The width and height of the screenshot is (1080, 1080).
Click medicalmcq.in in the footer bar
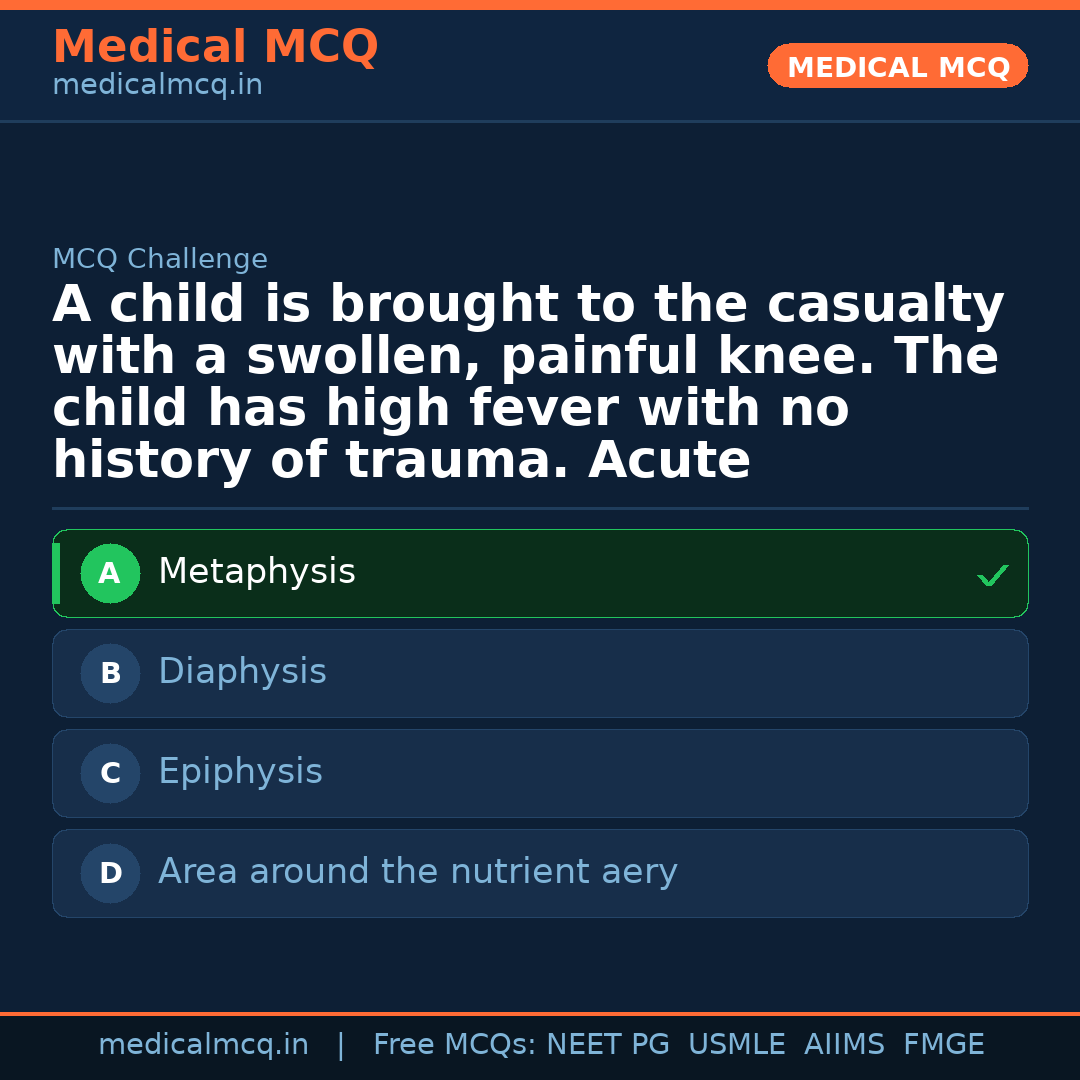(203, 1043)
